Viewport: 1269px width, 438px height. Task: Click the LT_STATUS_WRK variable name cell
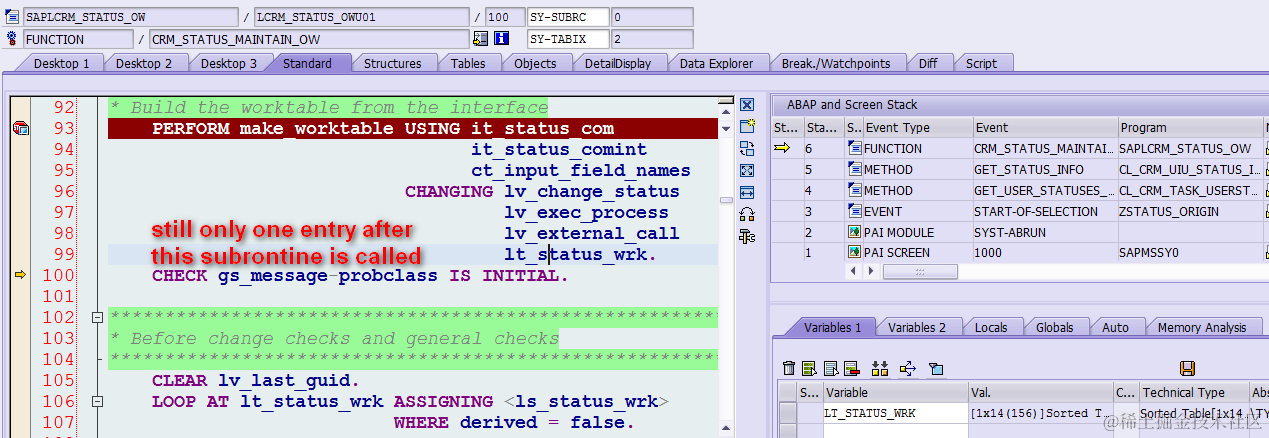click(894, 413)
